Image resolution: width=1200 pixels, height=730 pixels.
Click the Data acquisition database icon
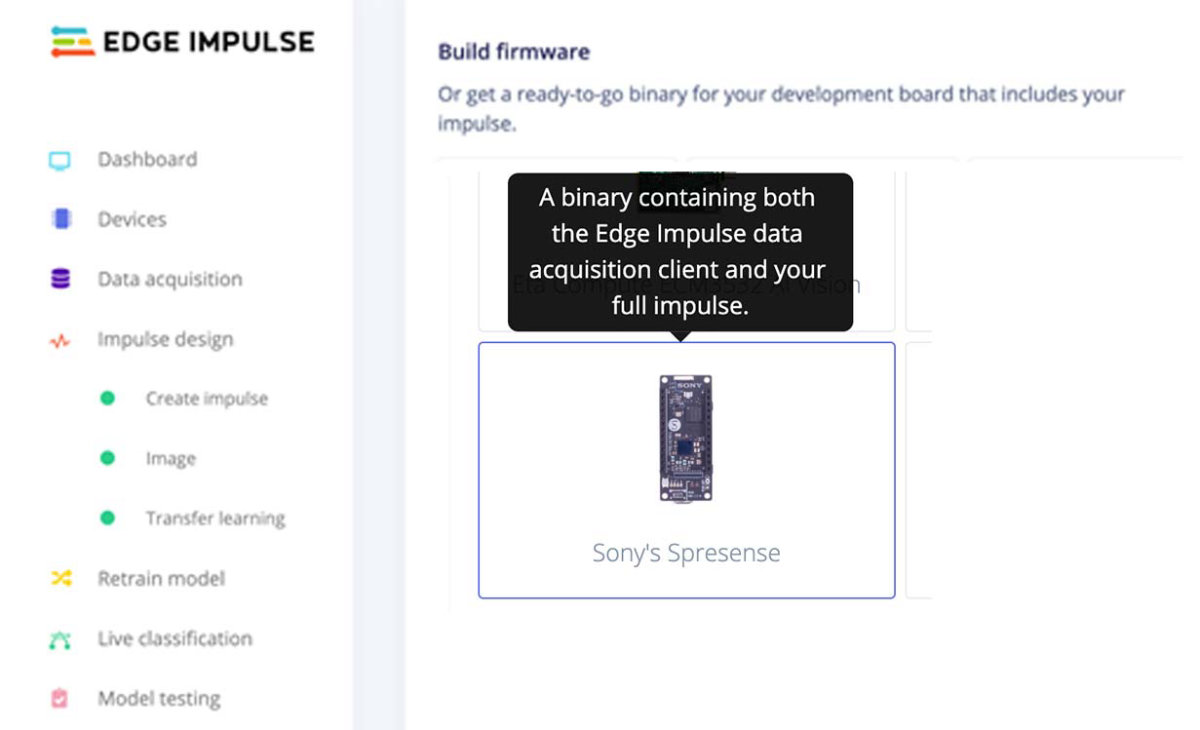[60, 280]
